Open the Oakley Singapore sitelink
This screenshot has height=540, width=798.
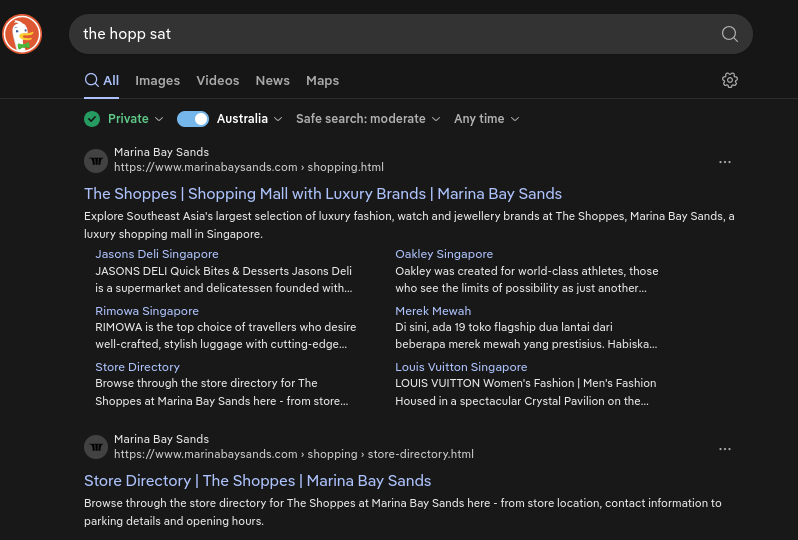coord(444,254)
